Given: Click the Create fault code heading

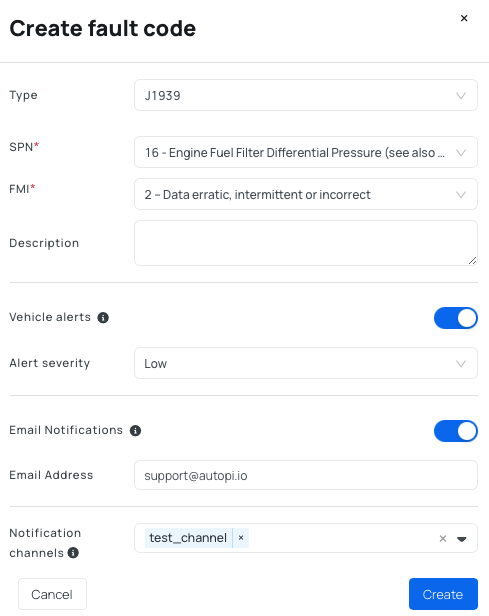Looking at the screenshot, I should [103, 29].
